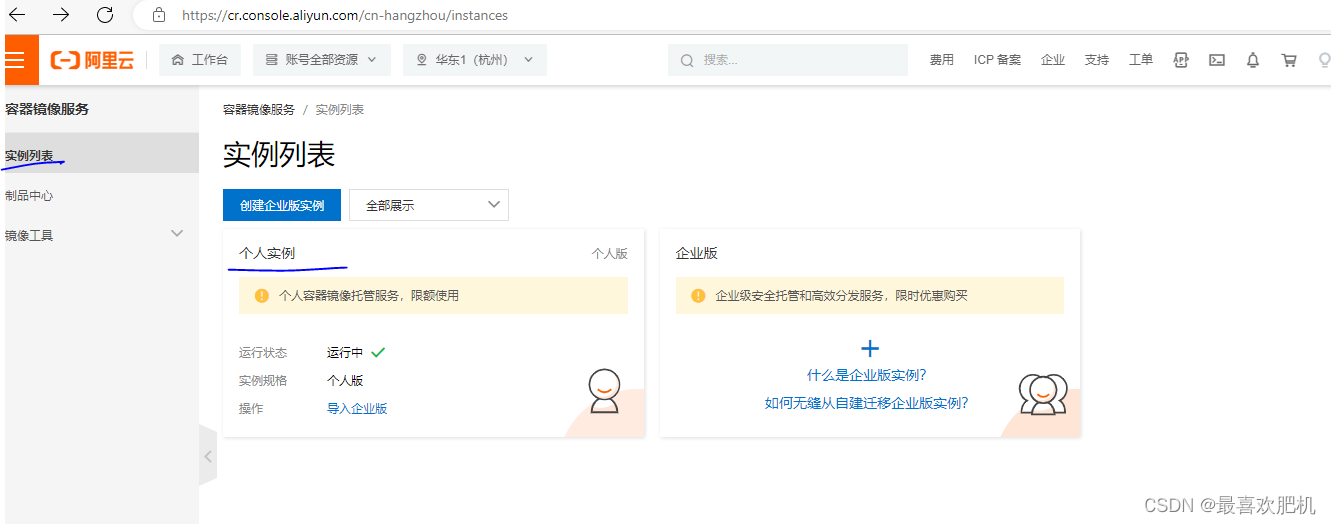
Task: Open the orange hamburger menu
Action: pyautogui.click(x=17, y=60)
